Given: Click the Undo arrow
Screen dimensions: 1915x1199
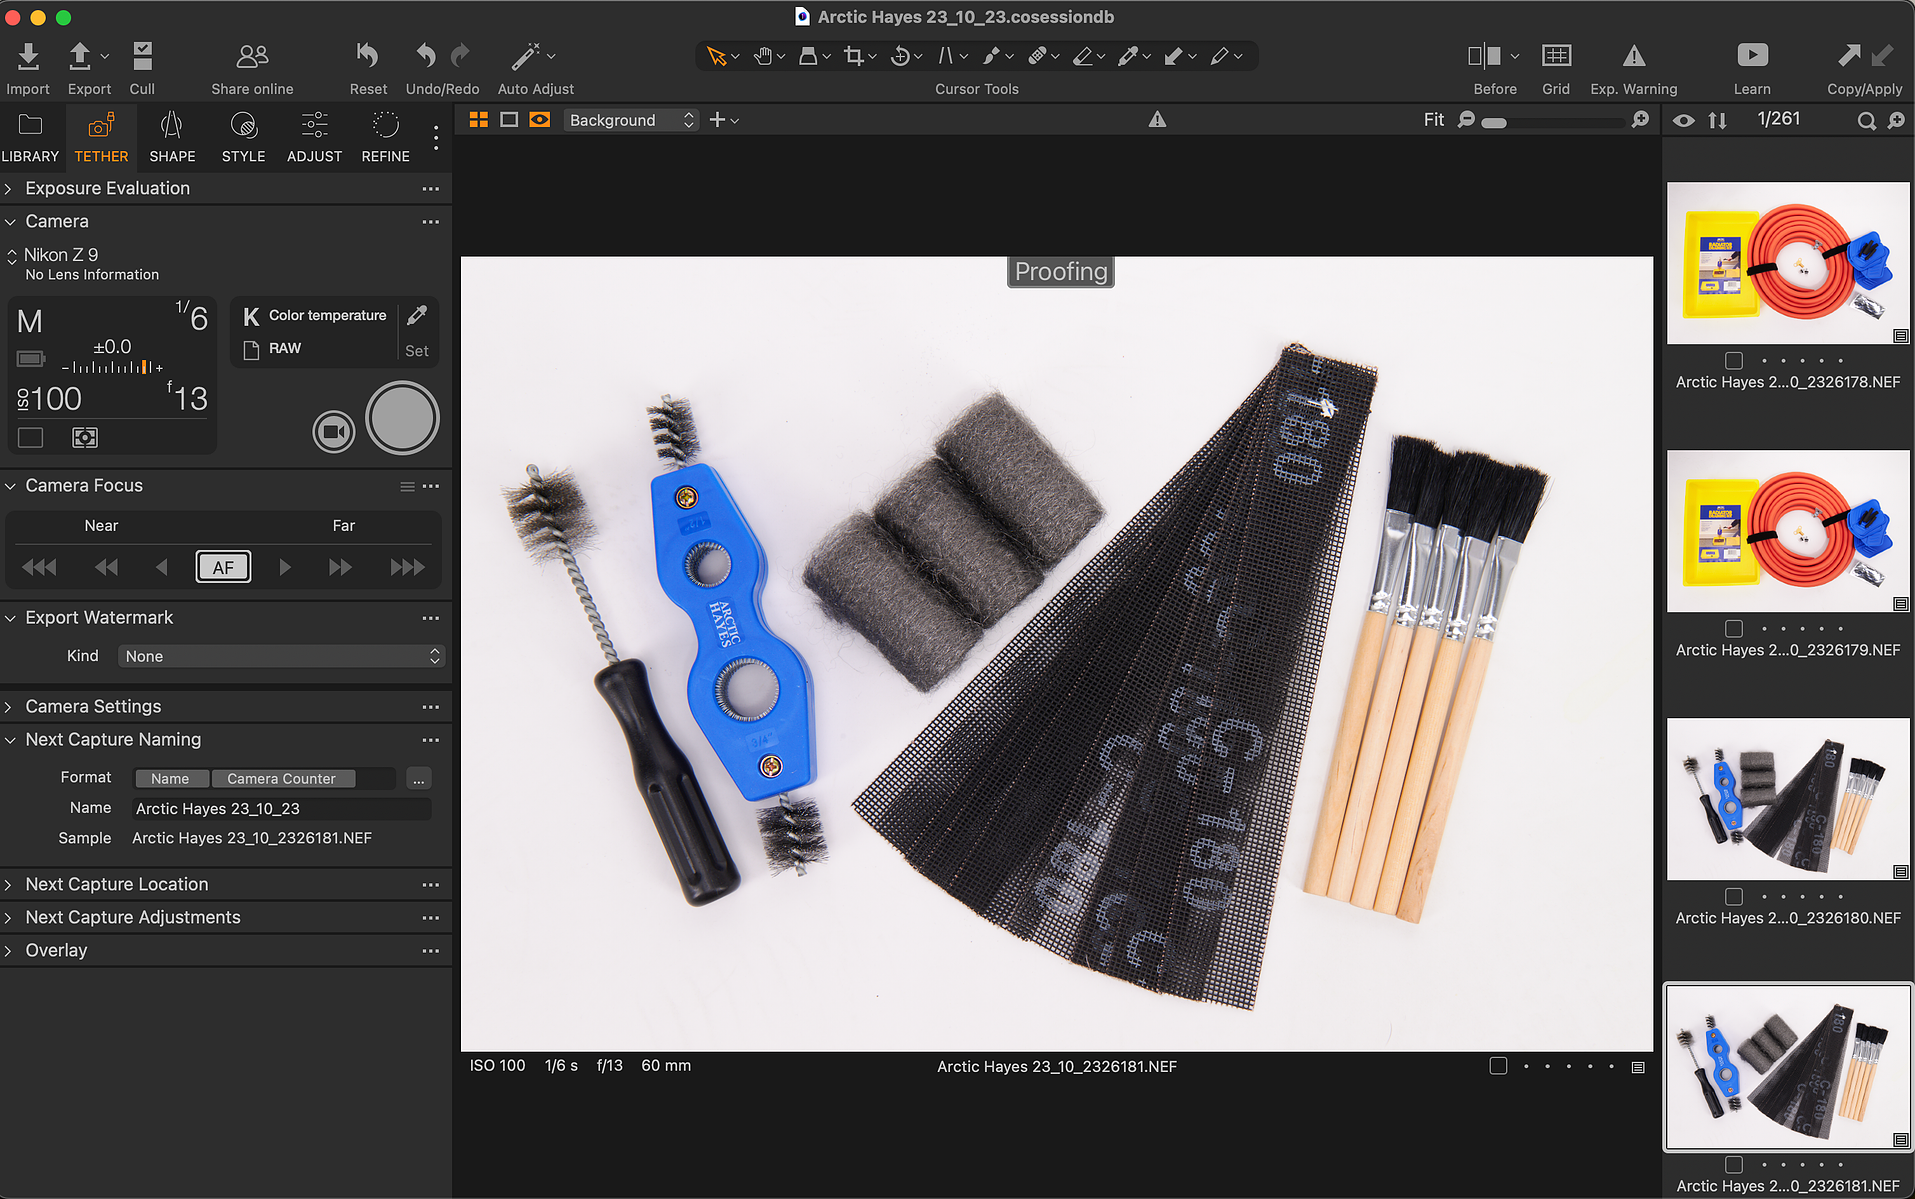Looking at the screenshot, I should pos(427,56).
